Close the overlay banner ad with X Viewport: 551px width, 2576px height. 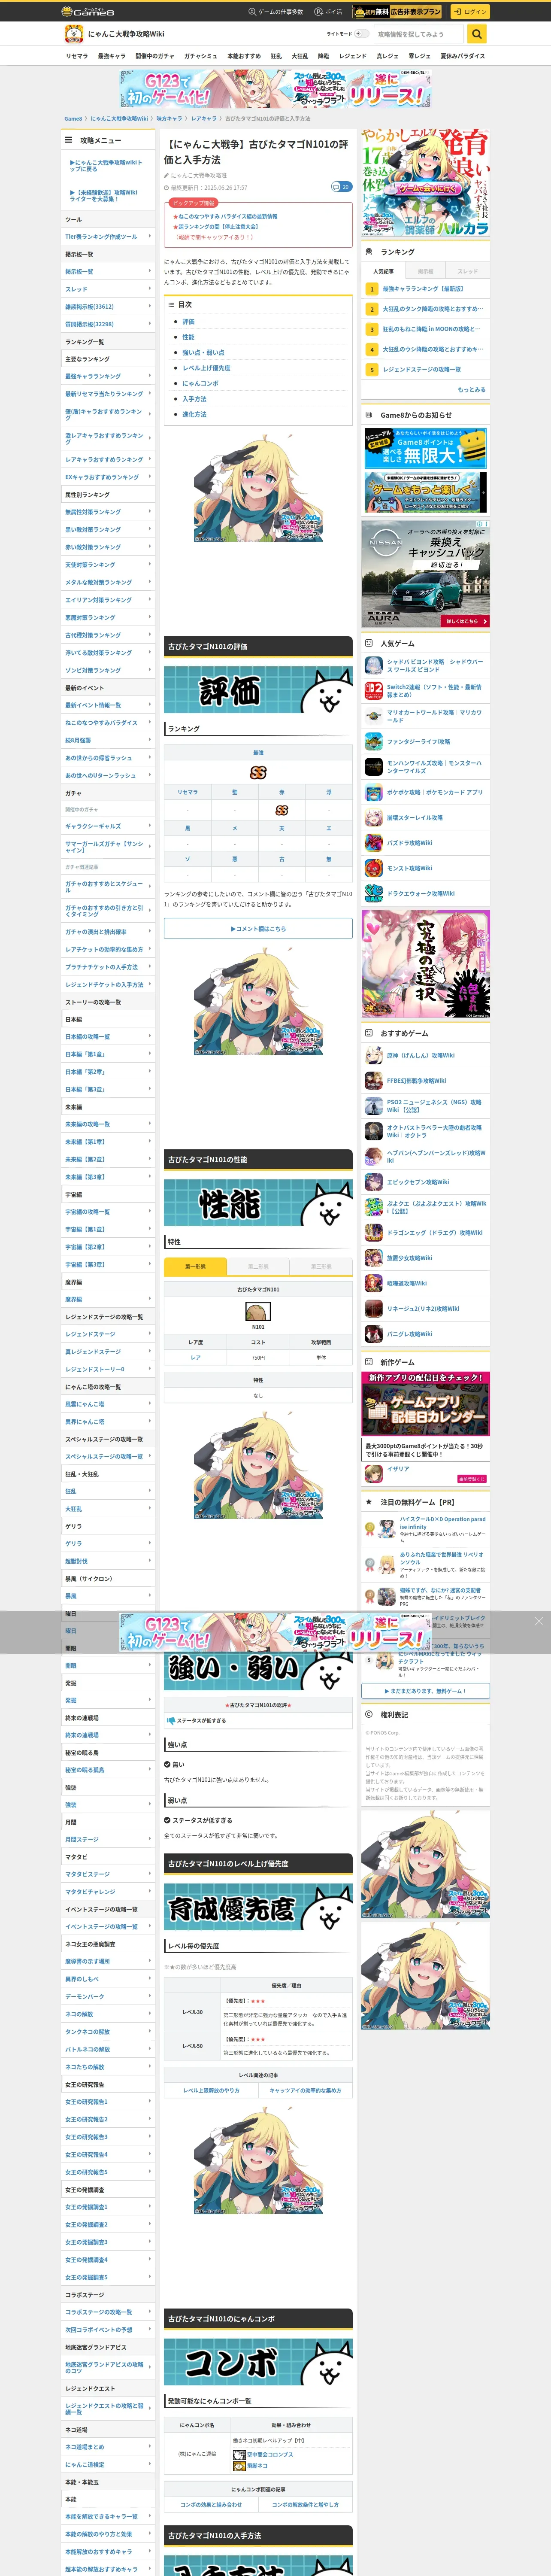(x=538, y=1621)
